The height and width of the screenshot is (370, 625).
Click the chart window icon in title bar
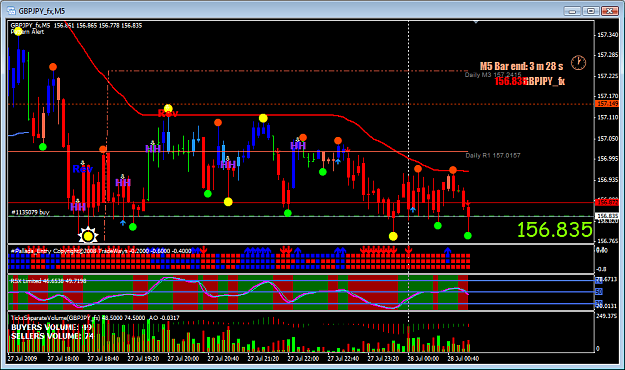[11, 11]
